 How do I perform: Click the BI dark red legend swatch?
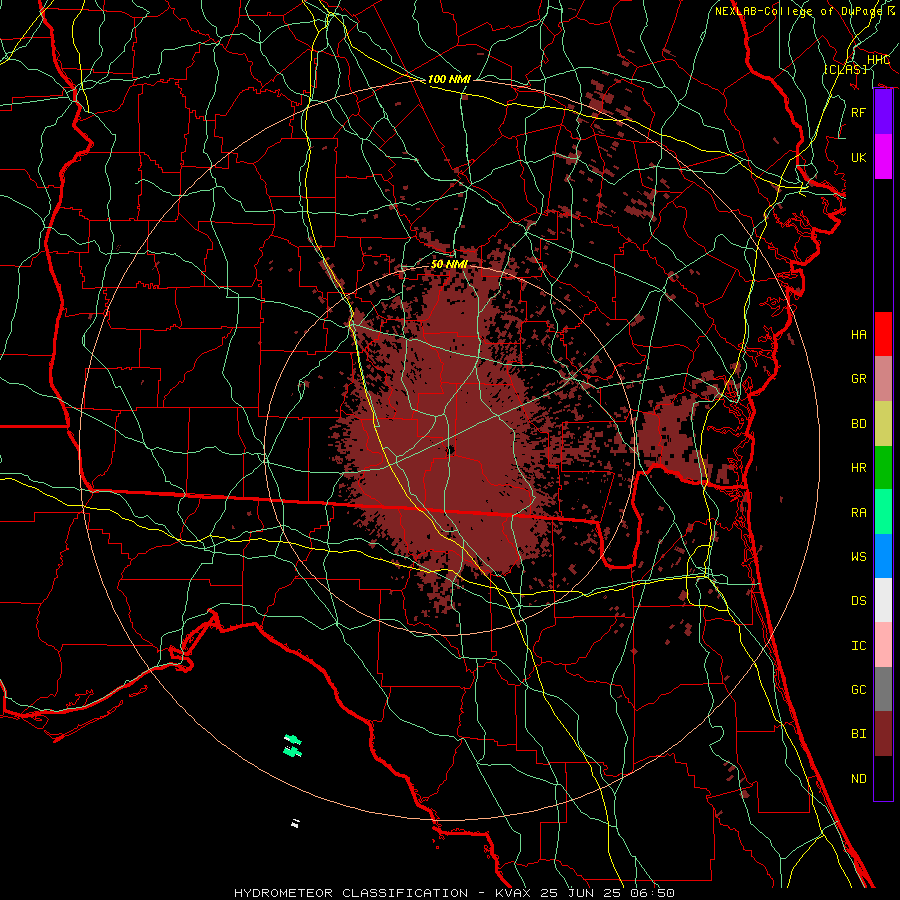(883, 734)
